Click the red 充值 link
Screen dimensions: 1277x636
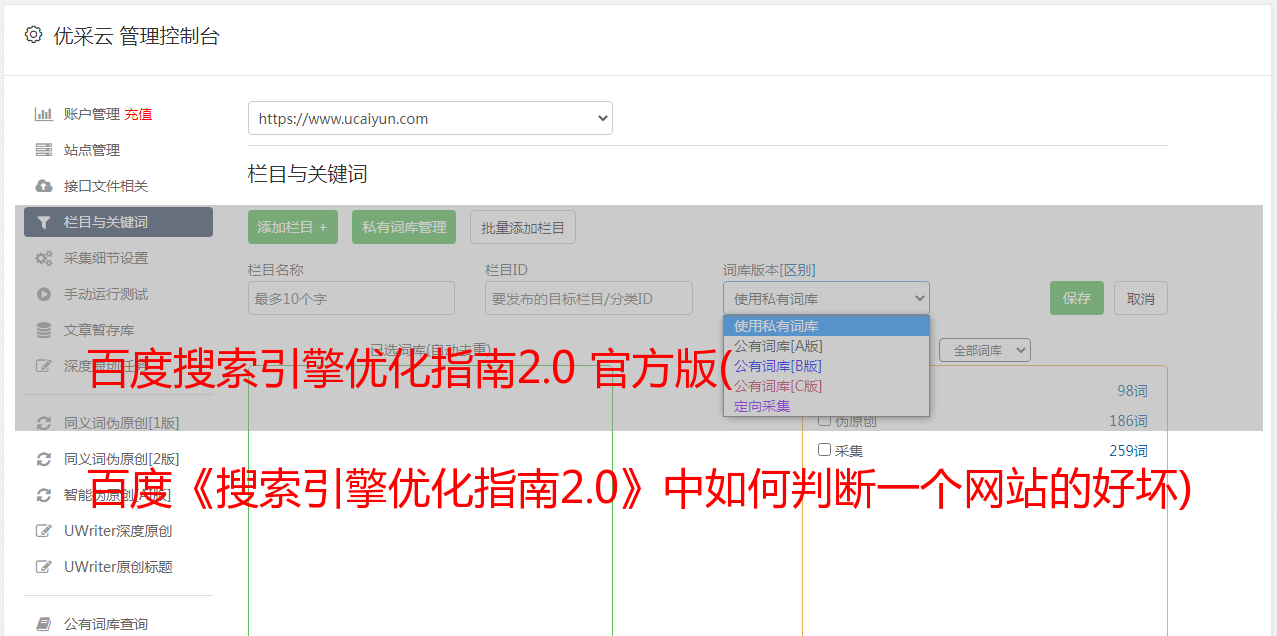138,114
